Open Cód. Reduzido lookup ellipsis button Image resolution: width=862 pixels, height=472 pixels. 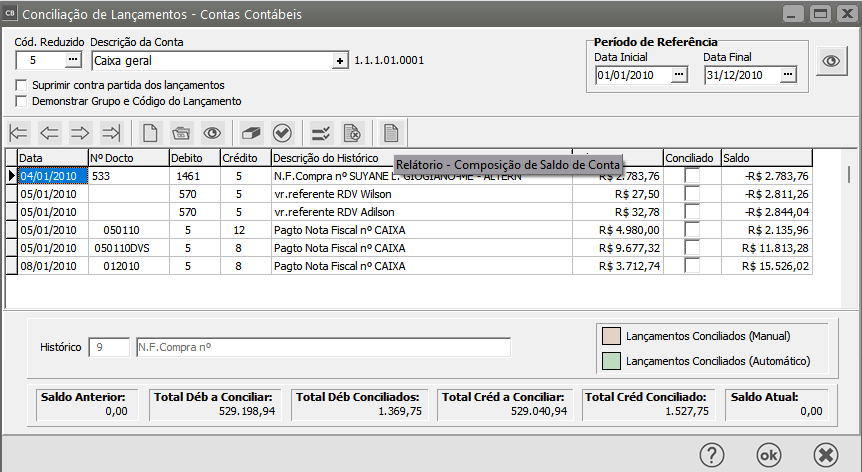73,61
